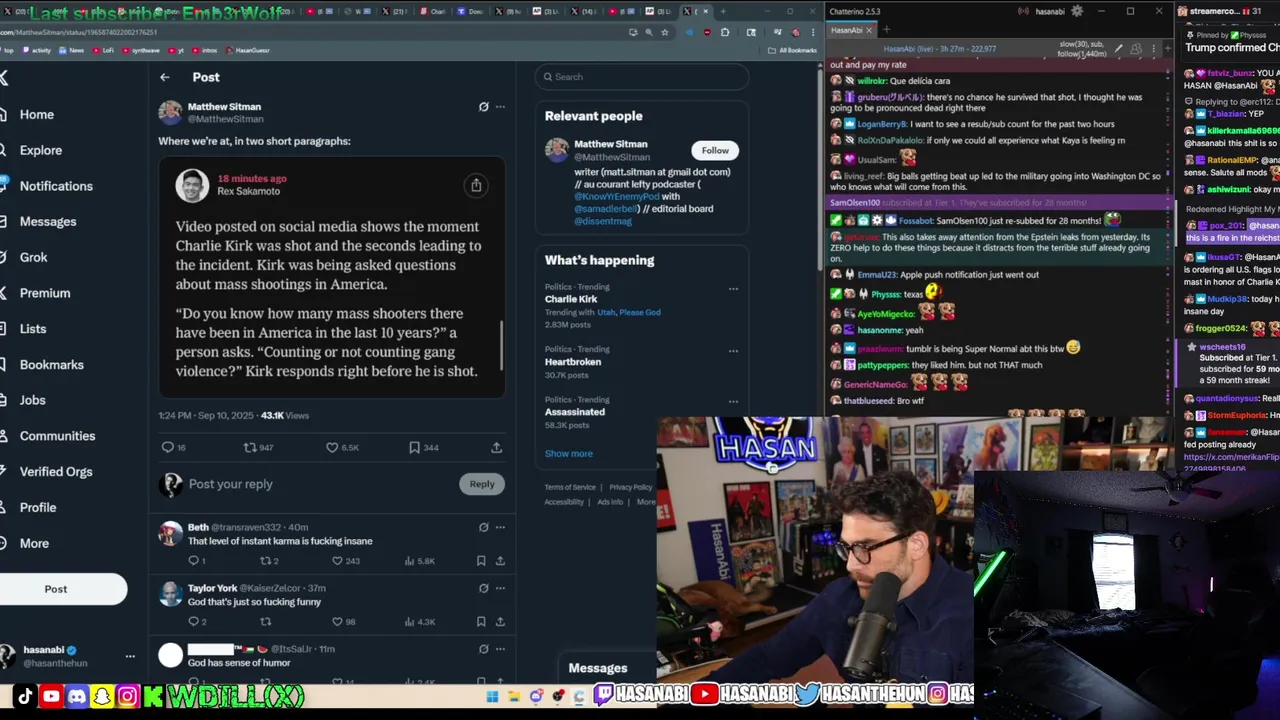
Task: Repost the post with 947 reposts
Action: point(250,447)
